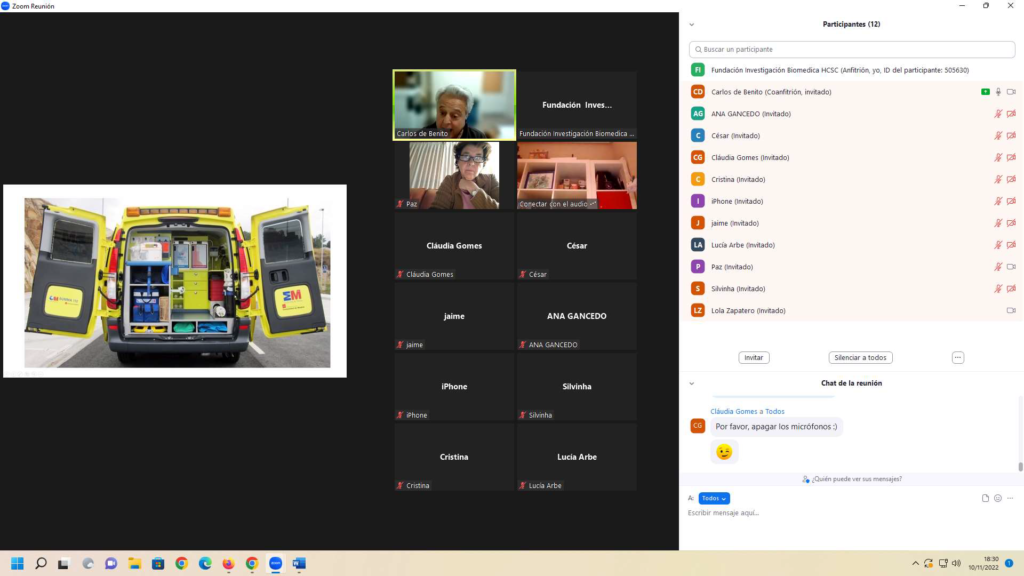Click Silvinha's camera-off icon
The width and height of the screenshot is (1024, 576).
coord(1011,289)
